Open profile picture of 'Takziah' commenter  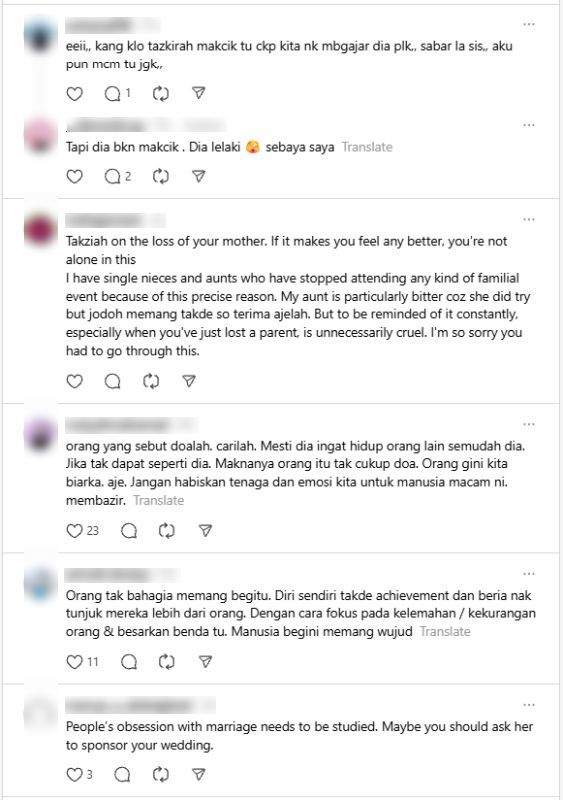(40, 230)
